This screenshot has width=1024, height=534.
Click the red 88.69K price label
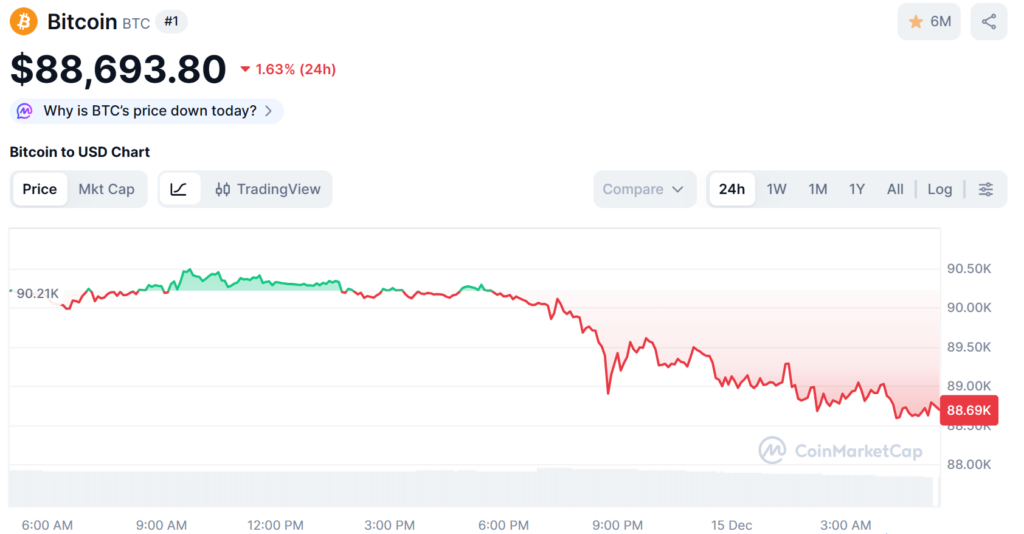969,410
